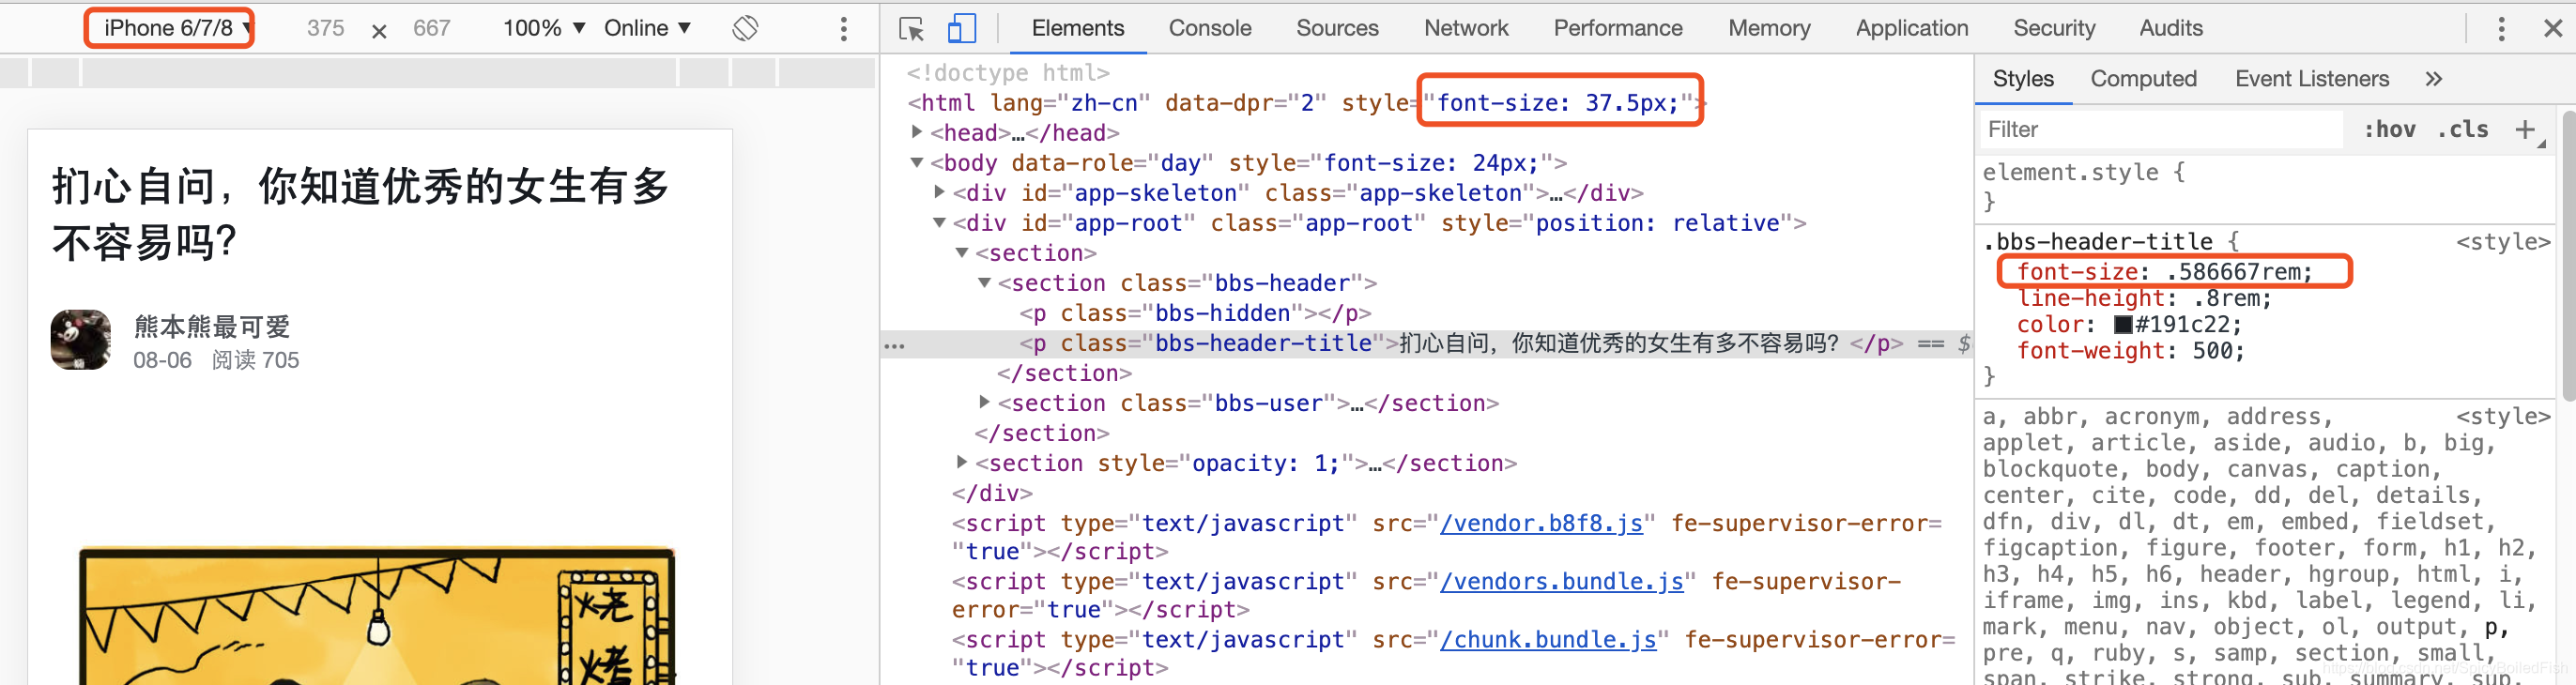Click the author name 熊本熊最可爱
Image resolution: width=2576 pixels, height=685 pixels.
click(x=212, y=326)
